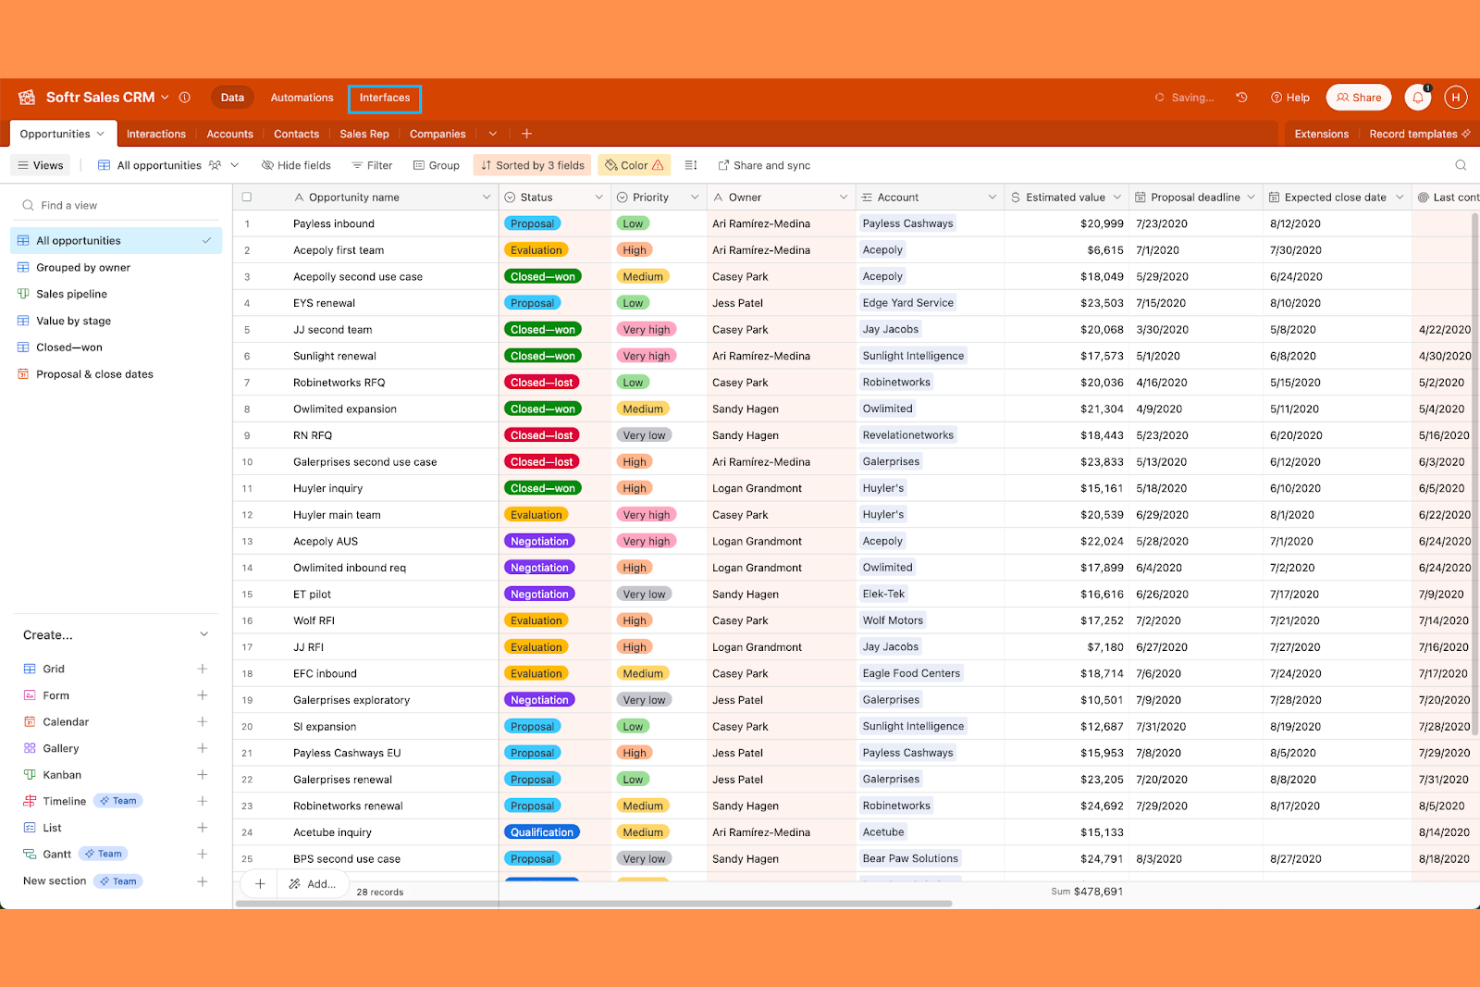
Task: Add a List view with plus
Action: tap(202, 828)
